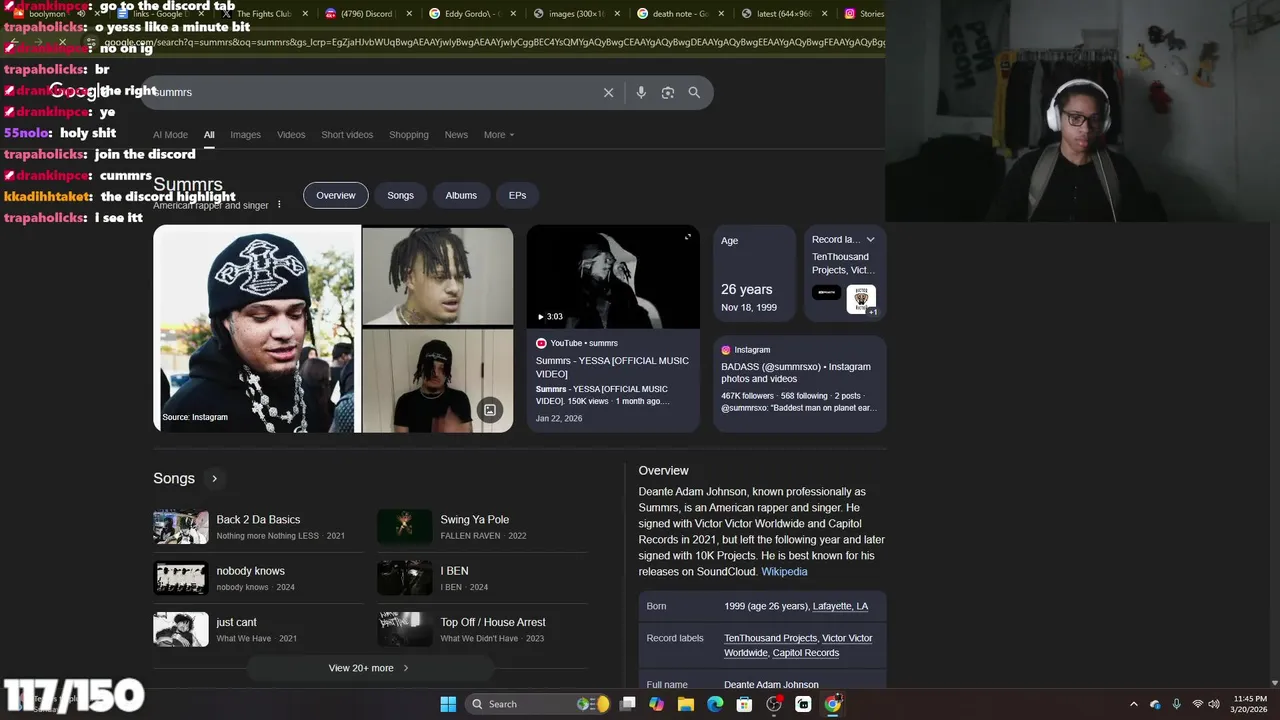Select the Albums chip

(x=461, y=195)
